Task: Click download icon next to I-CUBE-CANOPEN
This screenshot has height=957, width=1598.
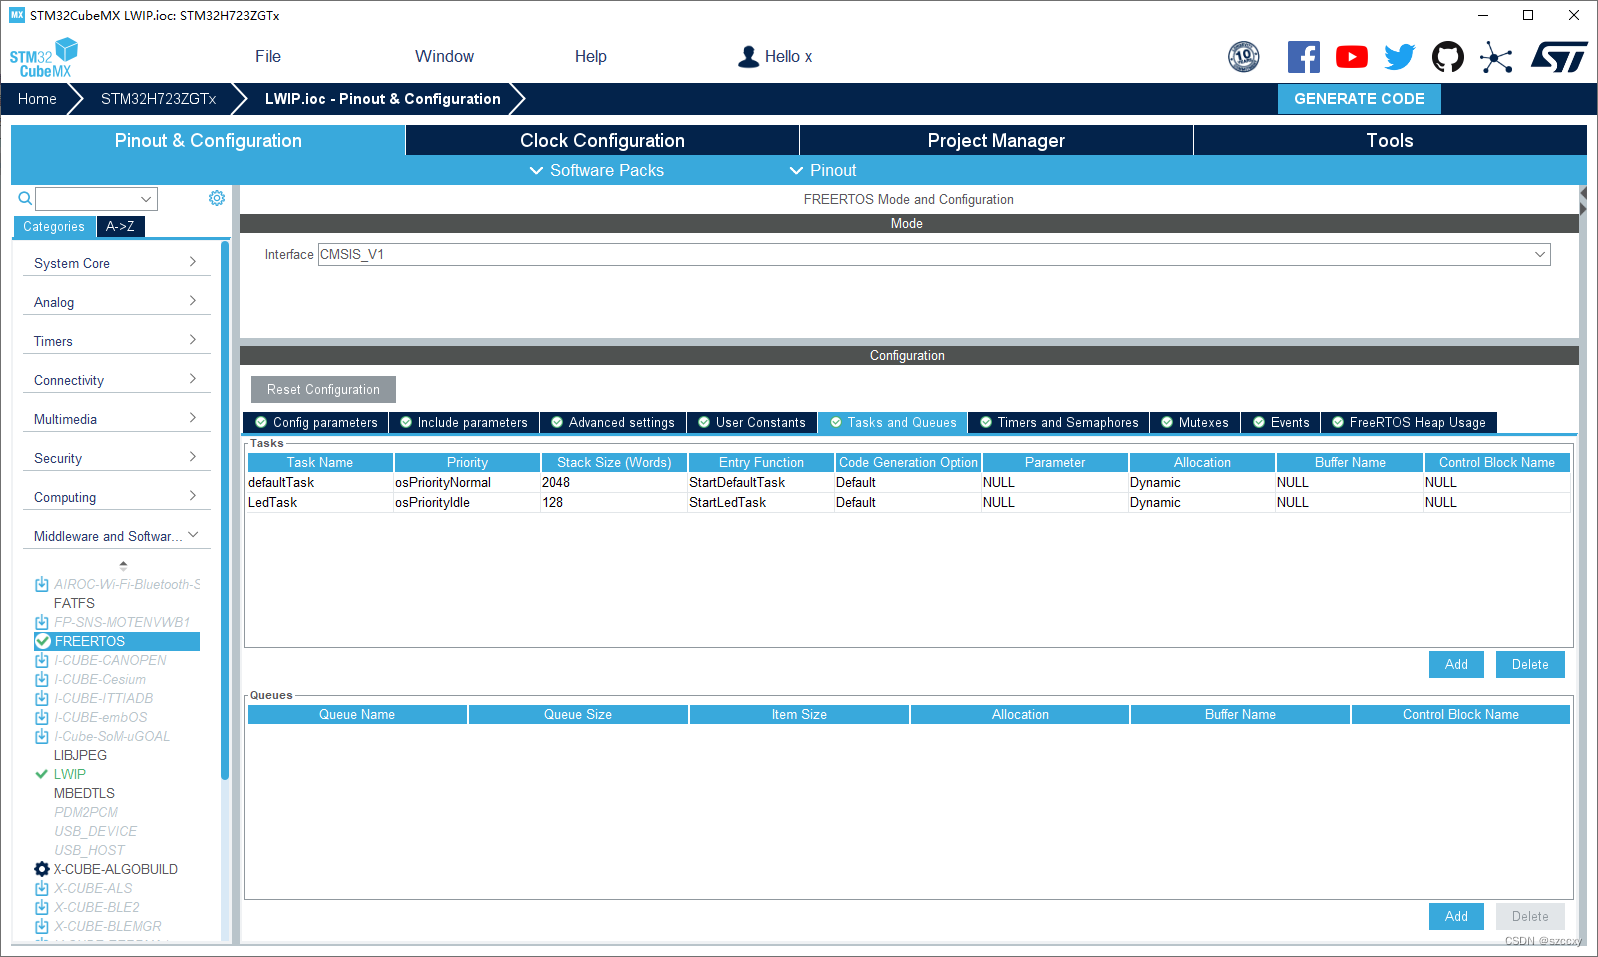Action: point(42,660)
